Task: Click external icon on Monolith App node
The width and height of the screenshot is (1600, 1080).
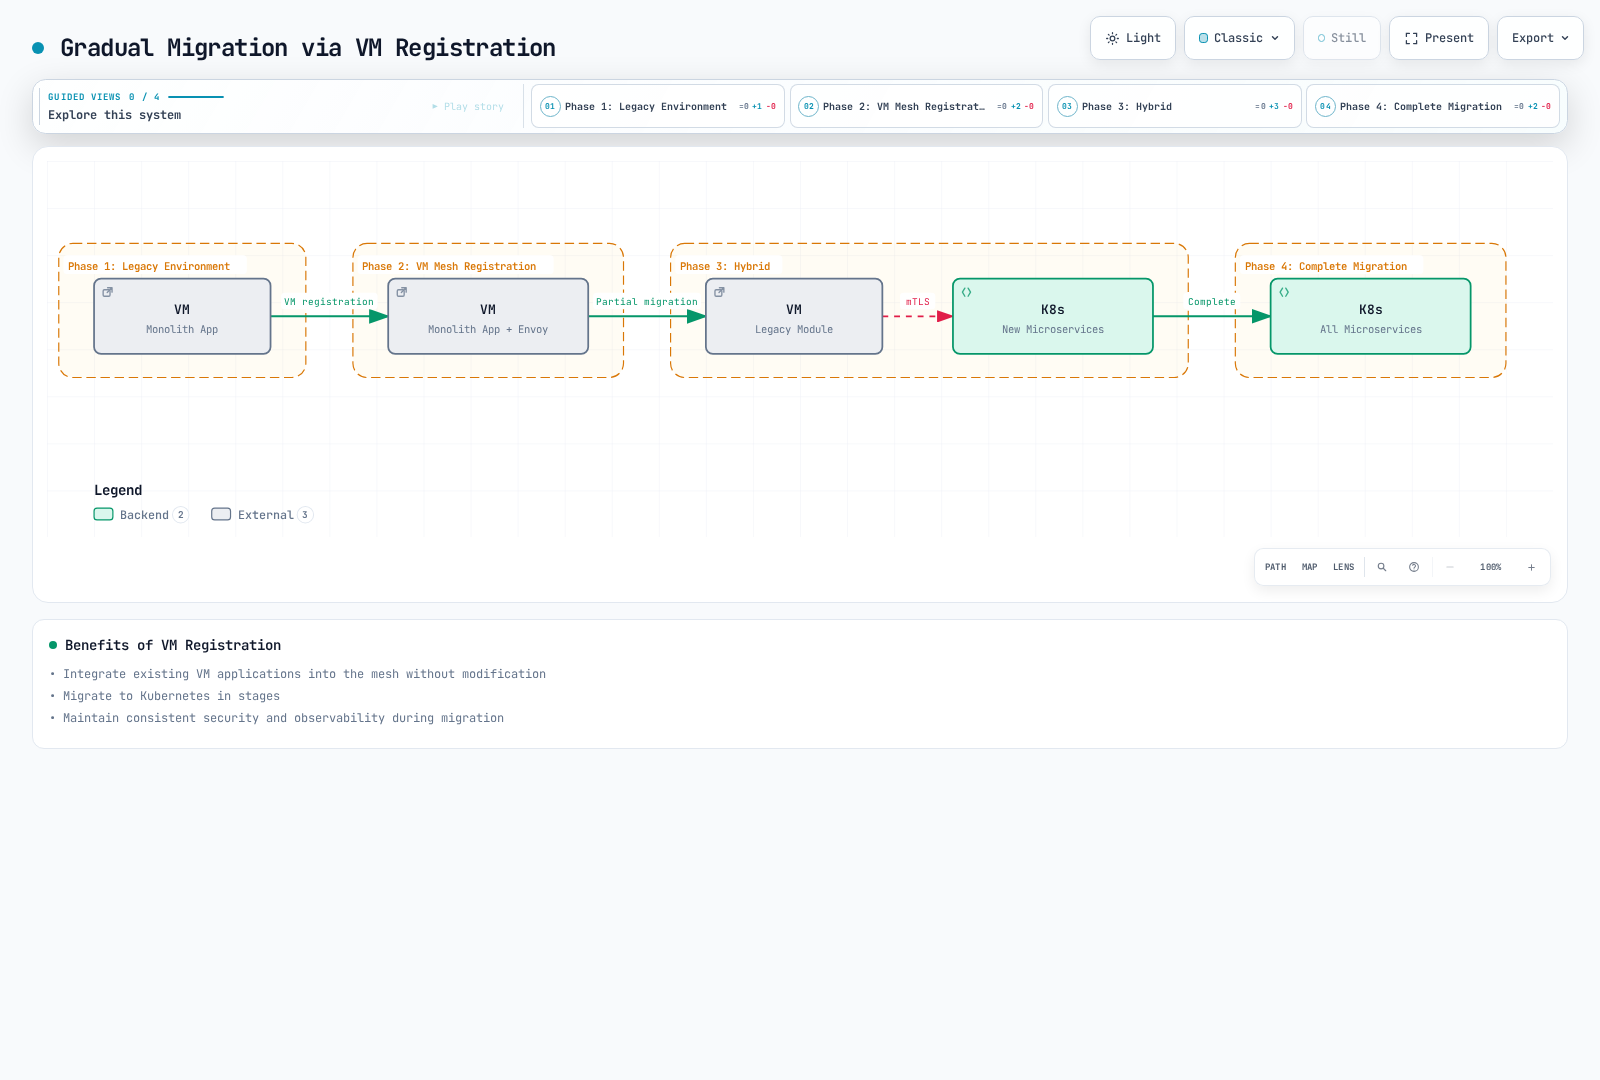Action: pos(108,292)
